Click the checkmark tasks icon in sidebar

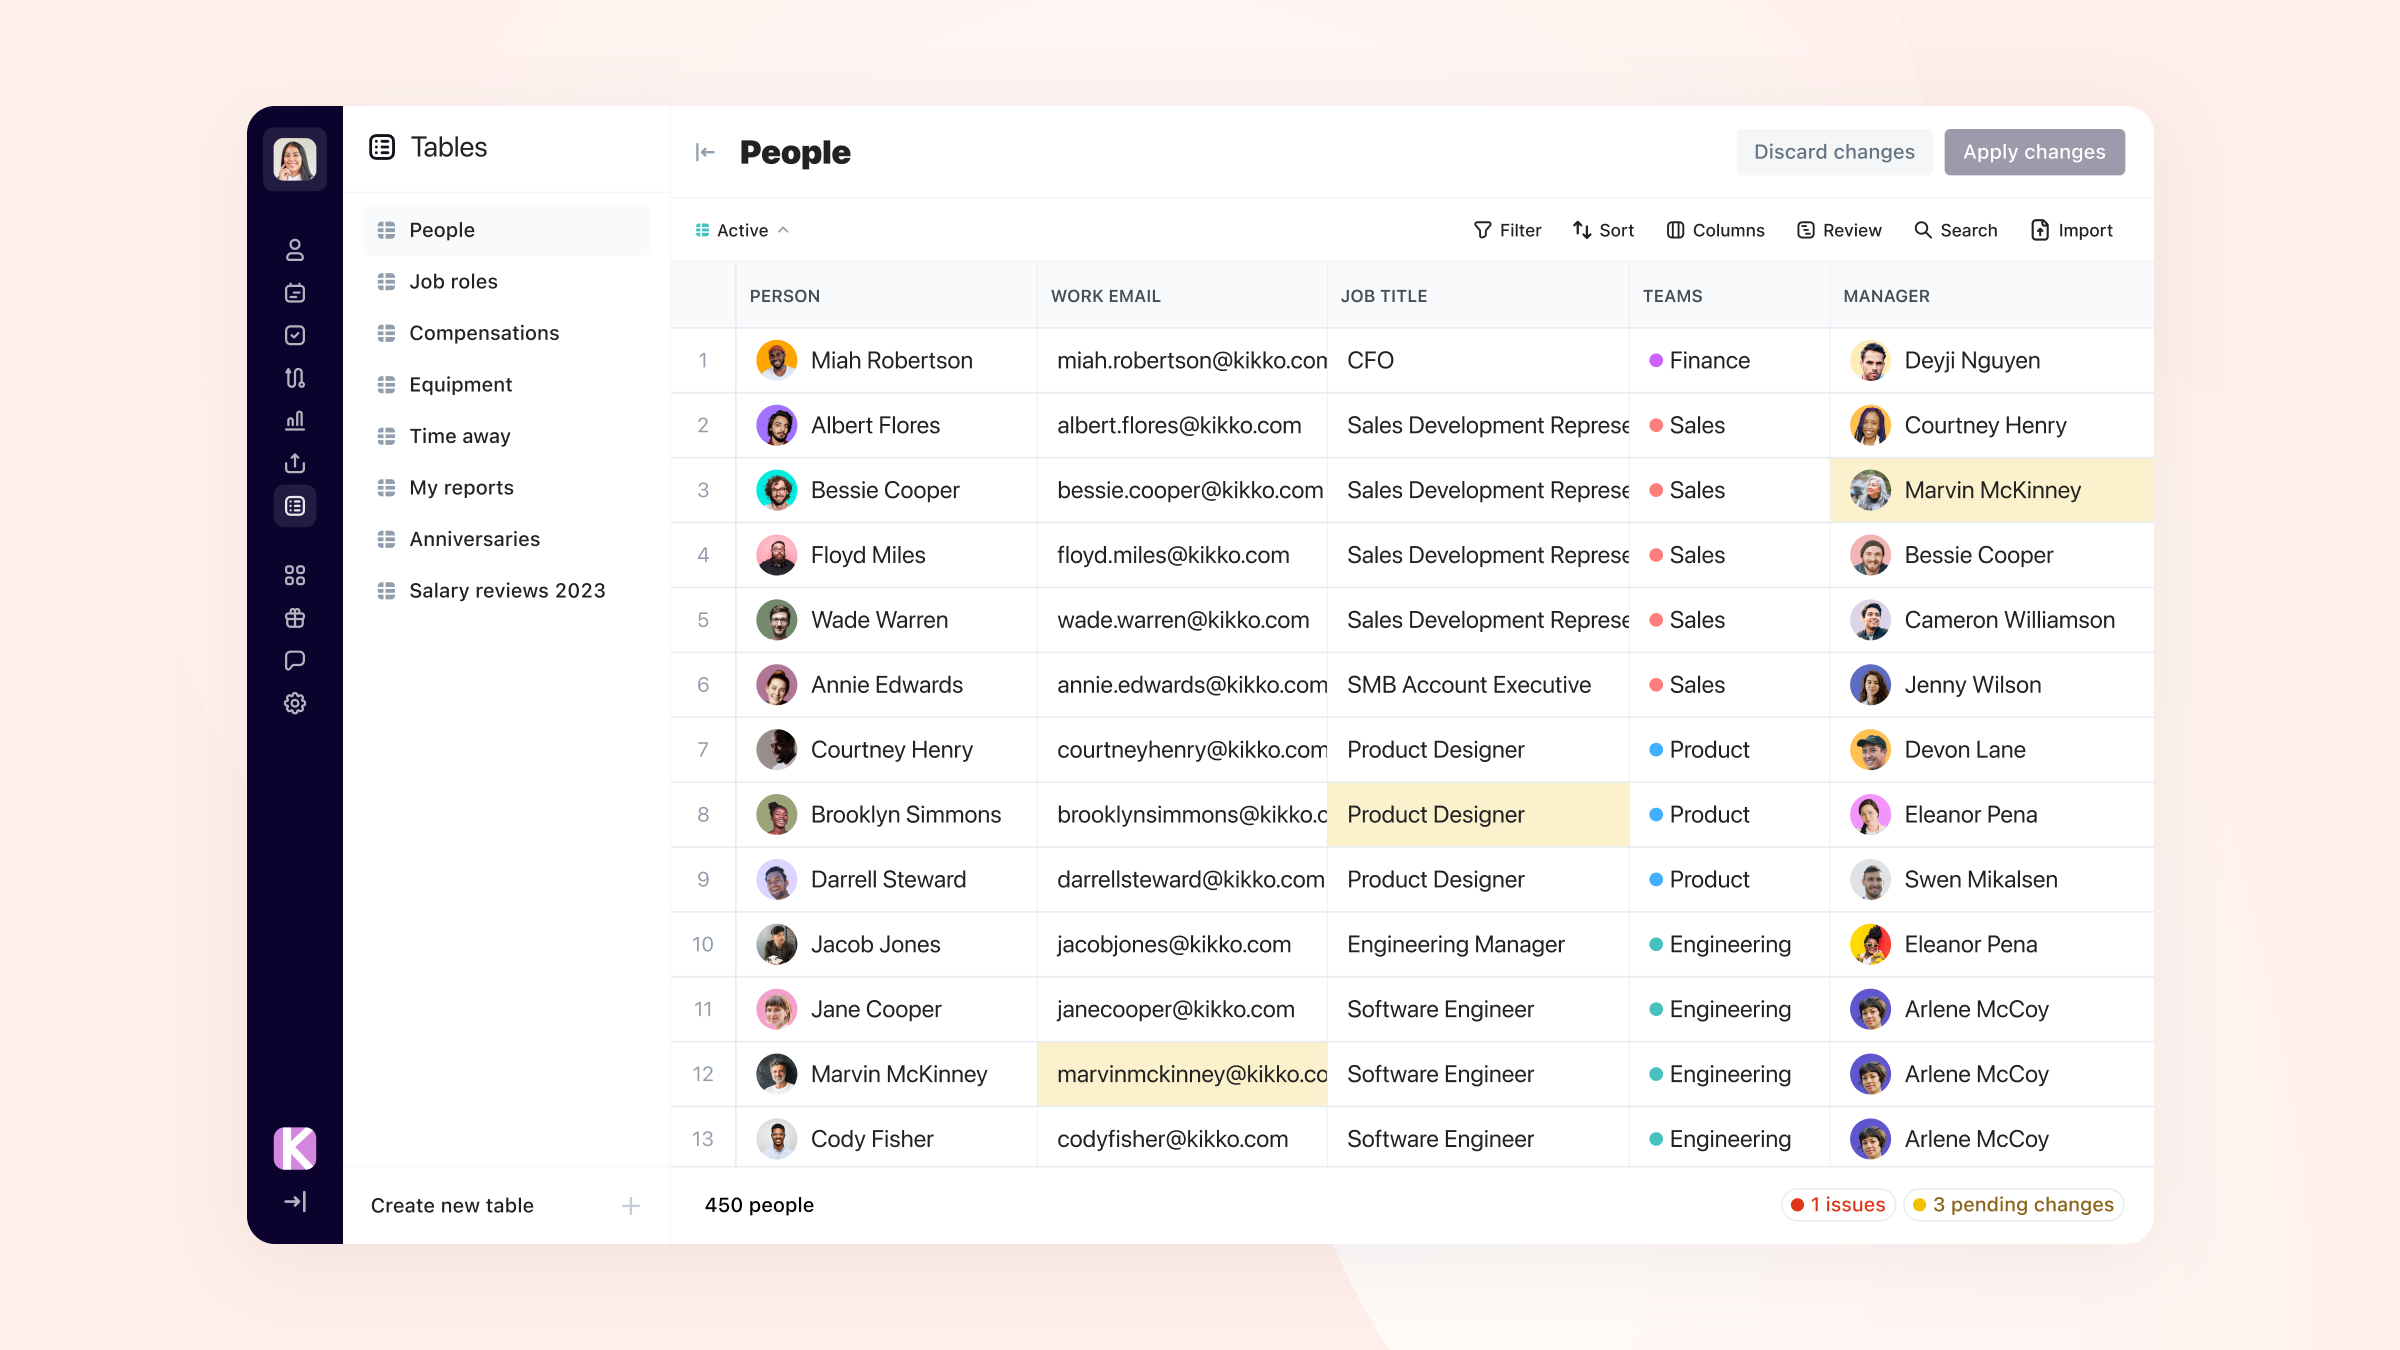[294, 335]
